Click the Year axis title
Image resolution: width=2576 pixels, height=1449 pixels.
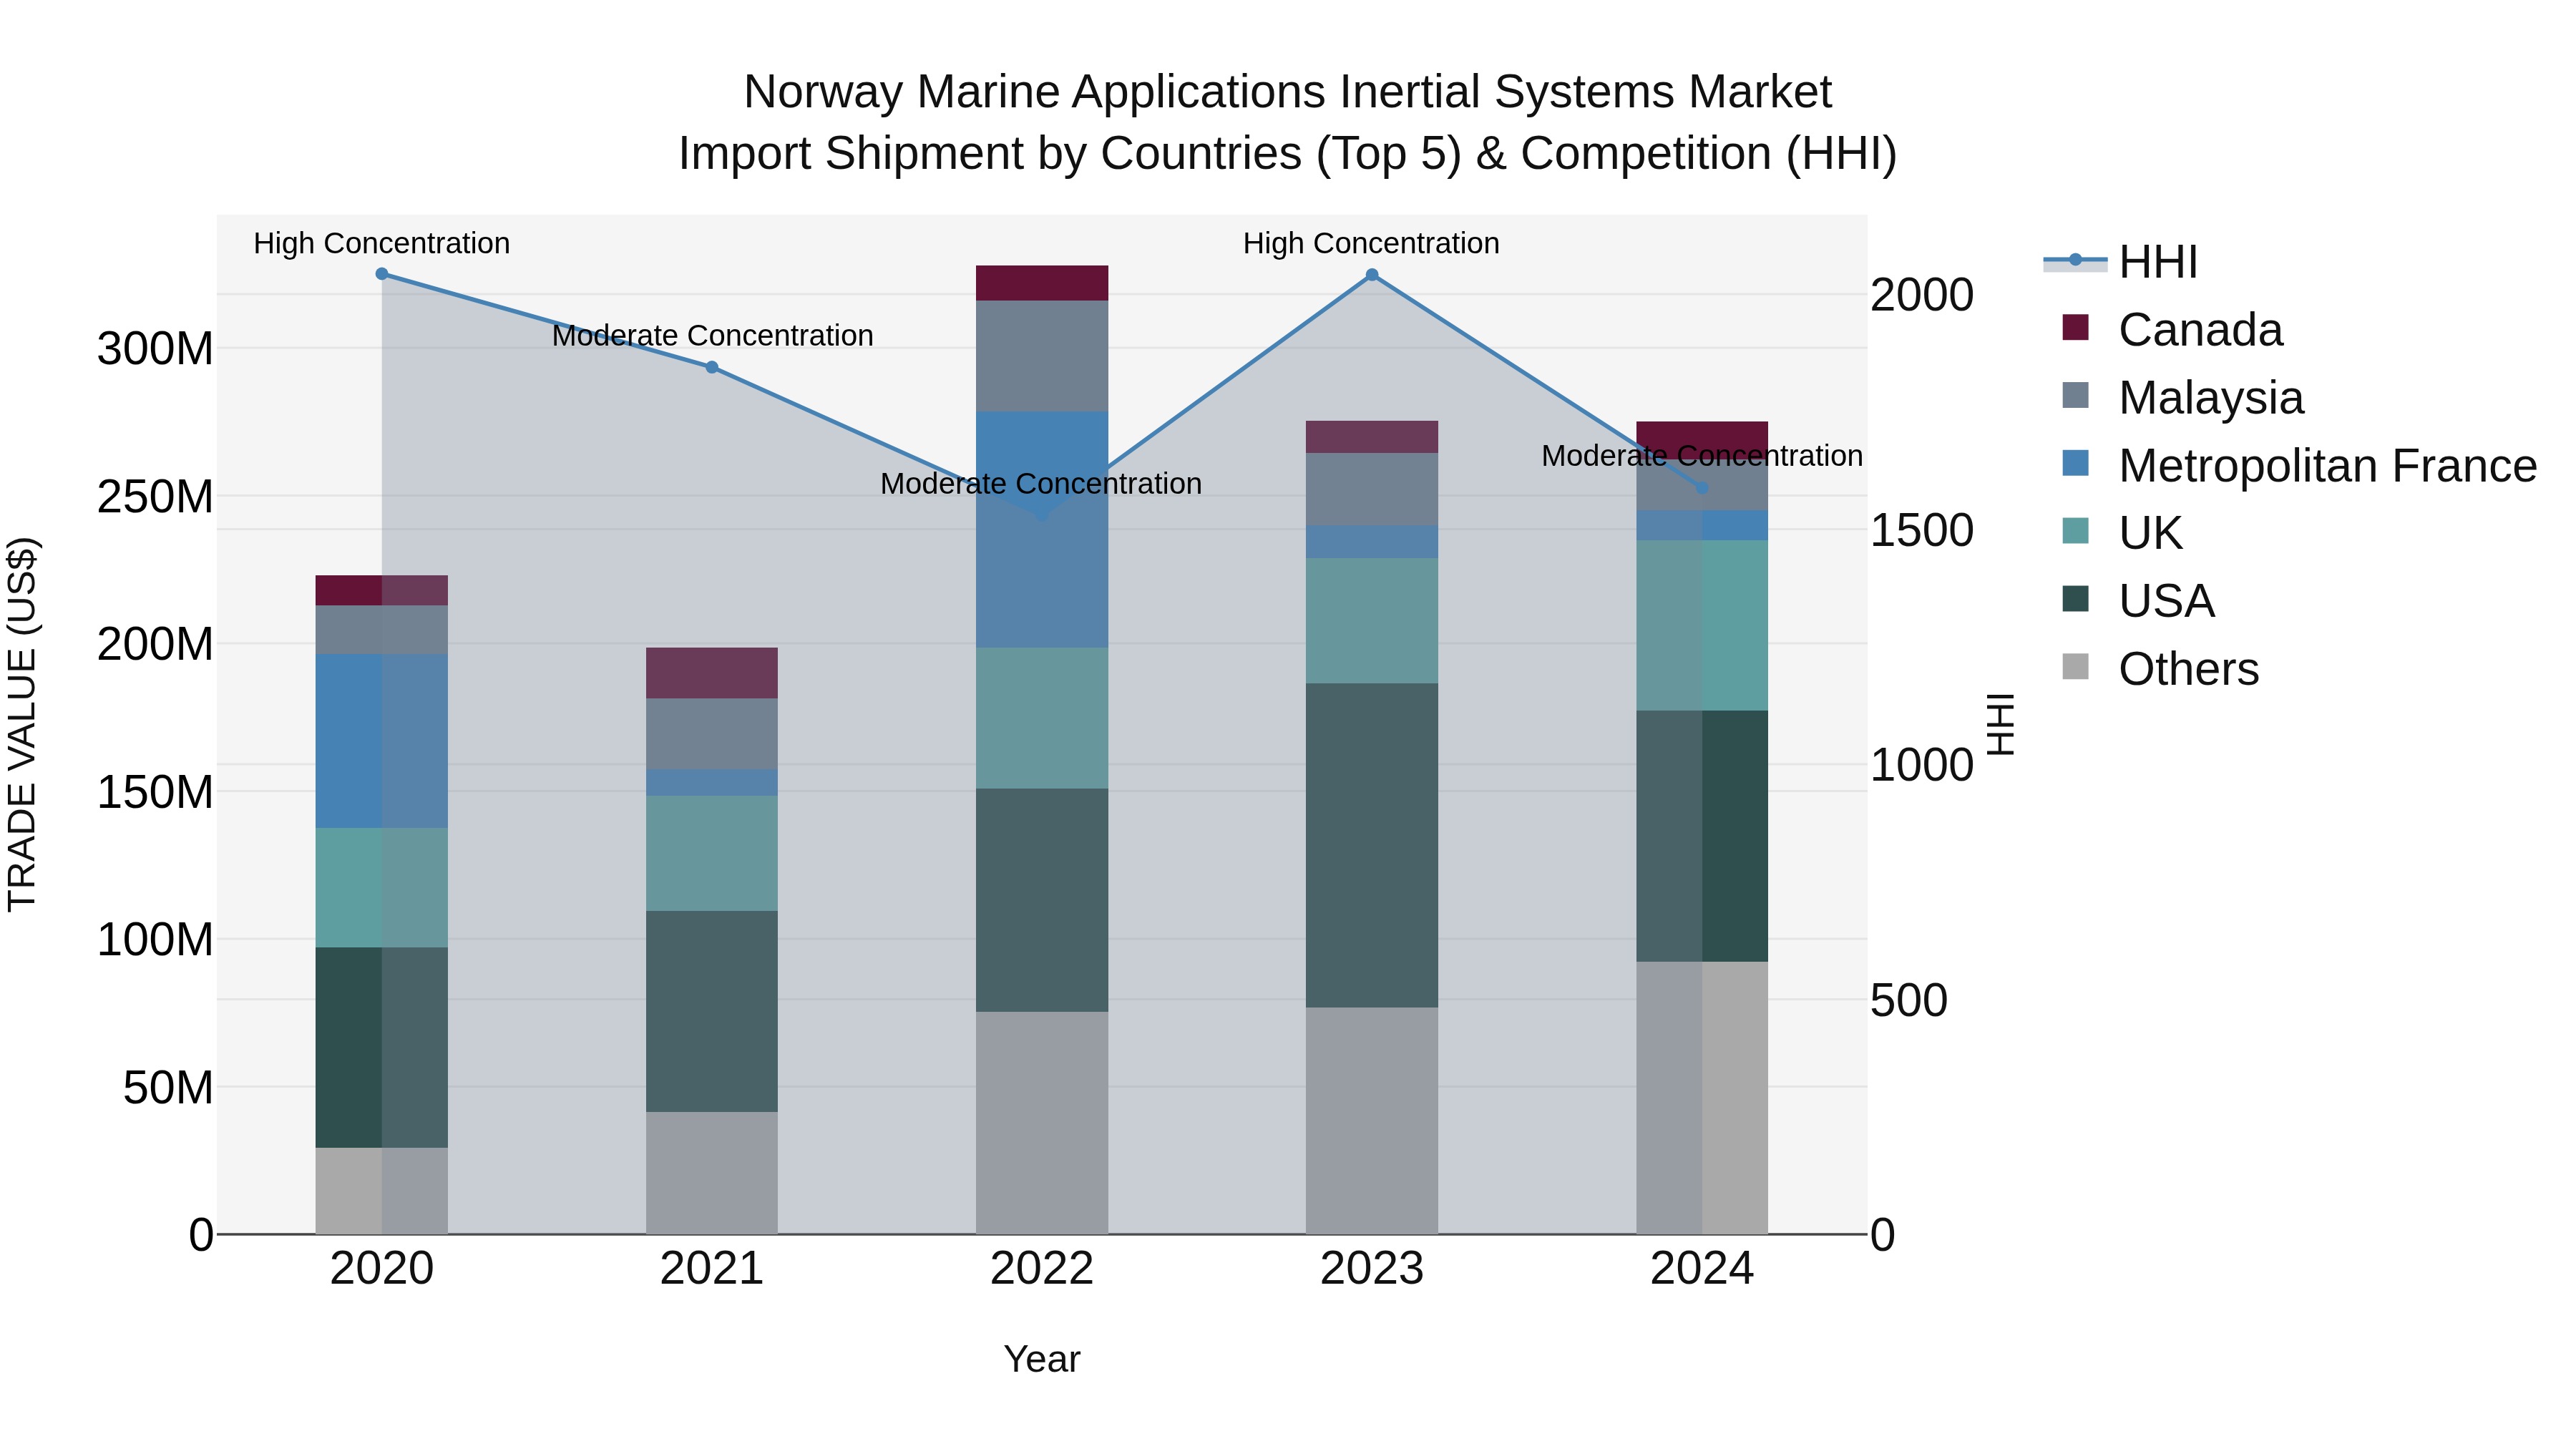pos(1042,1359)
